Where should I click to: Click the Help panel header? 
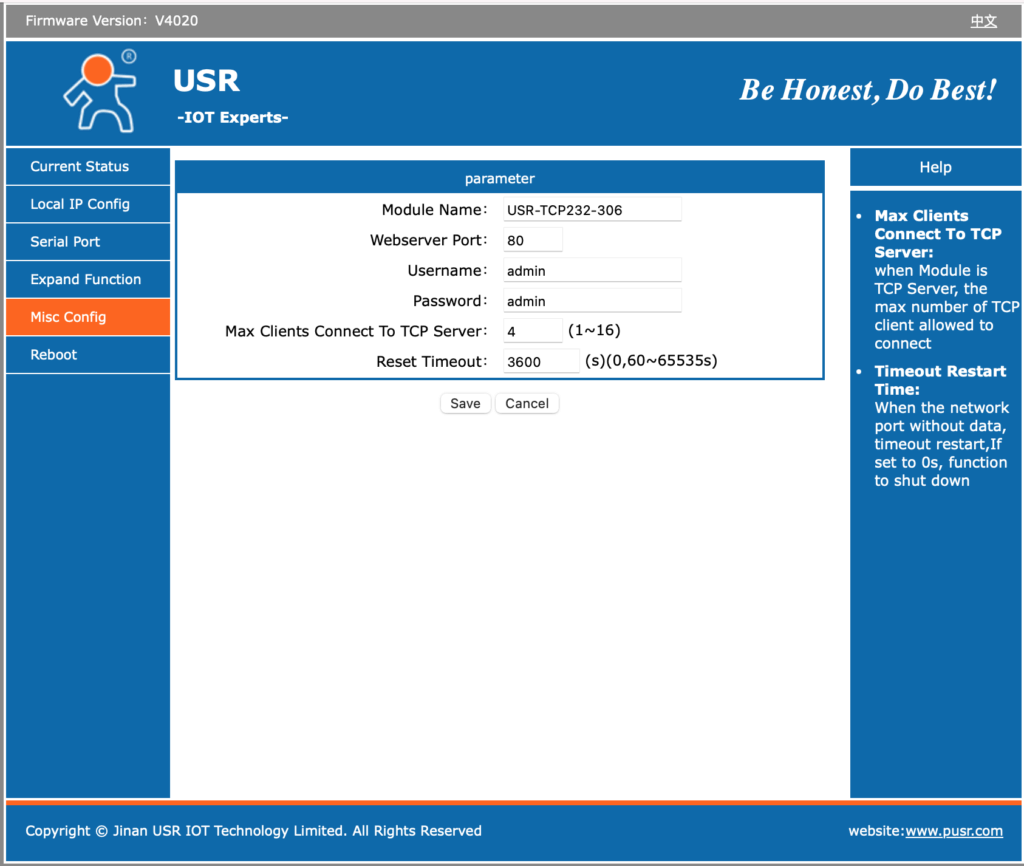pos(935,168)
